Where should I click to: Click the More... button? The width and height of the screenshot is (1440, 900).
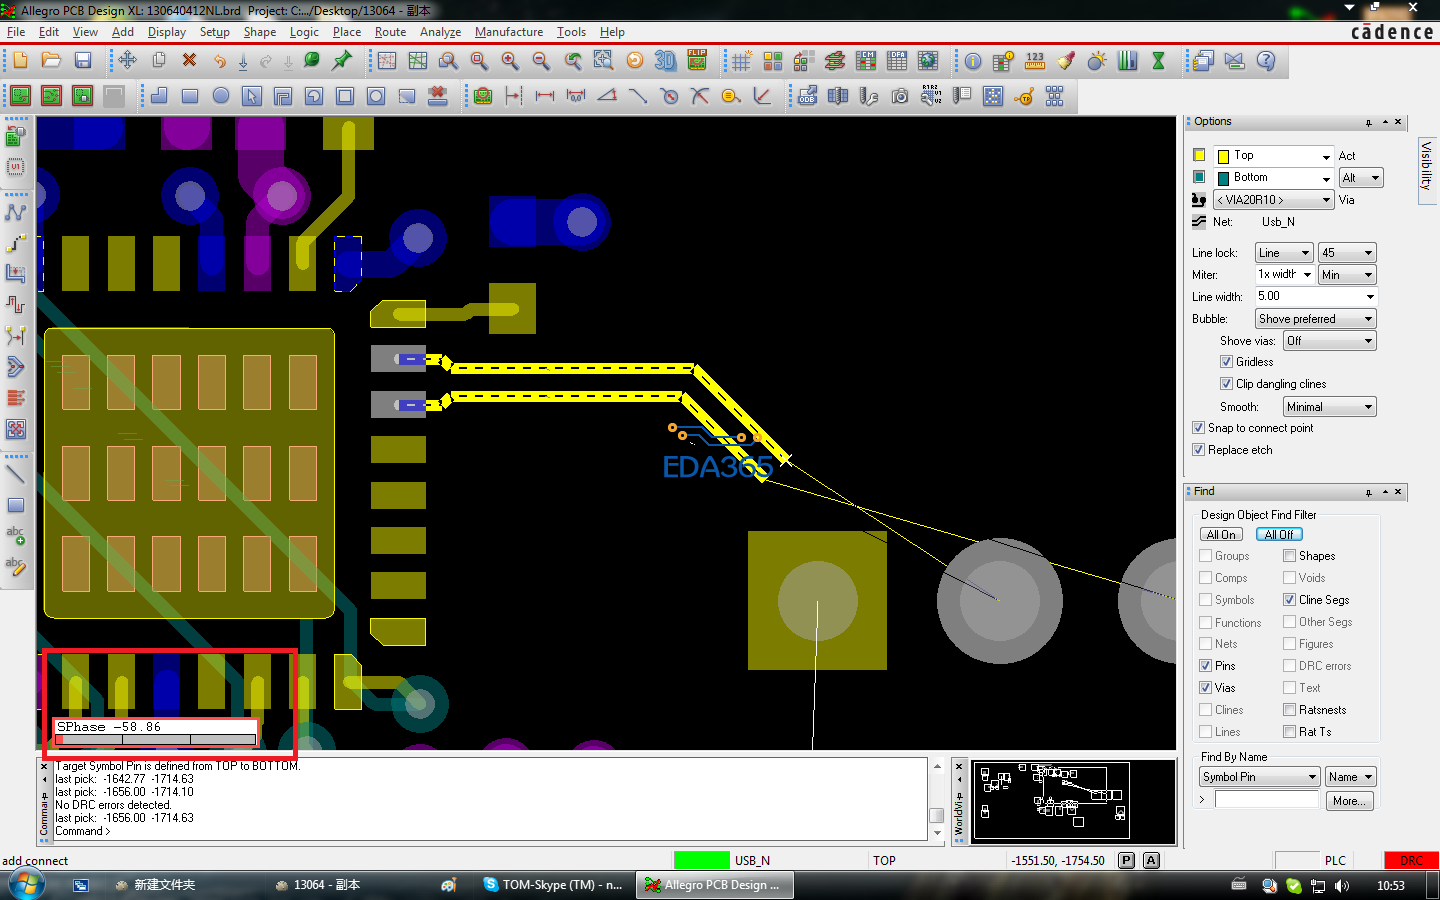click(x=1348, y=801)
